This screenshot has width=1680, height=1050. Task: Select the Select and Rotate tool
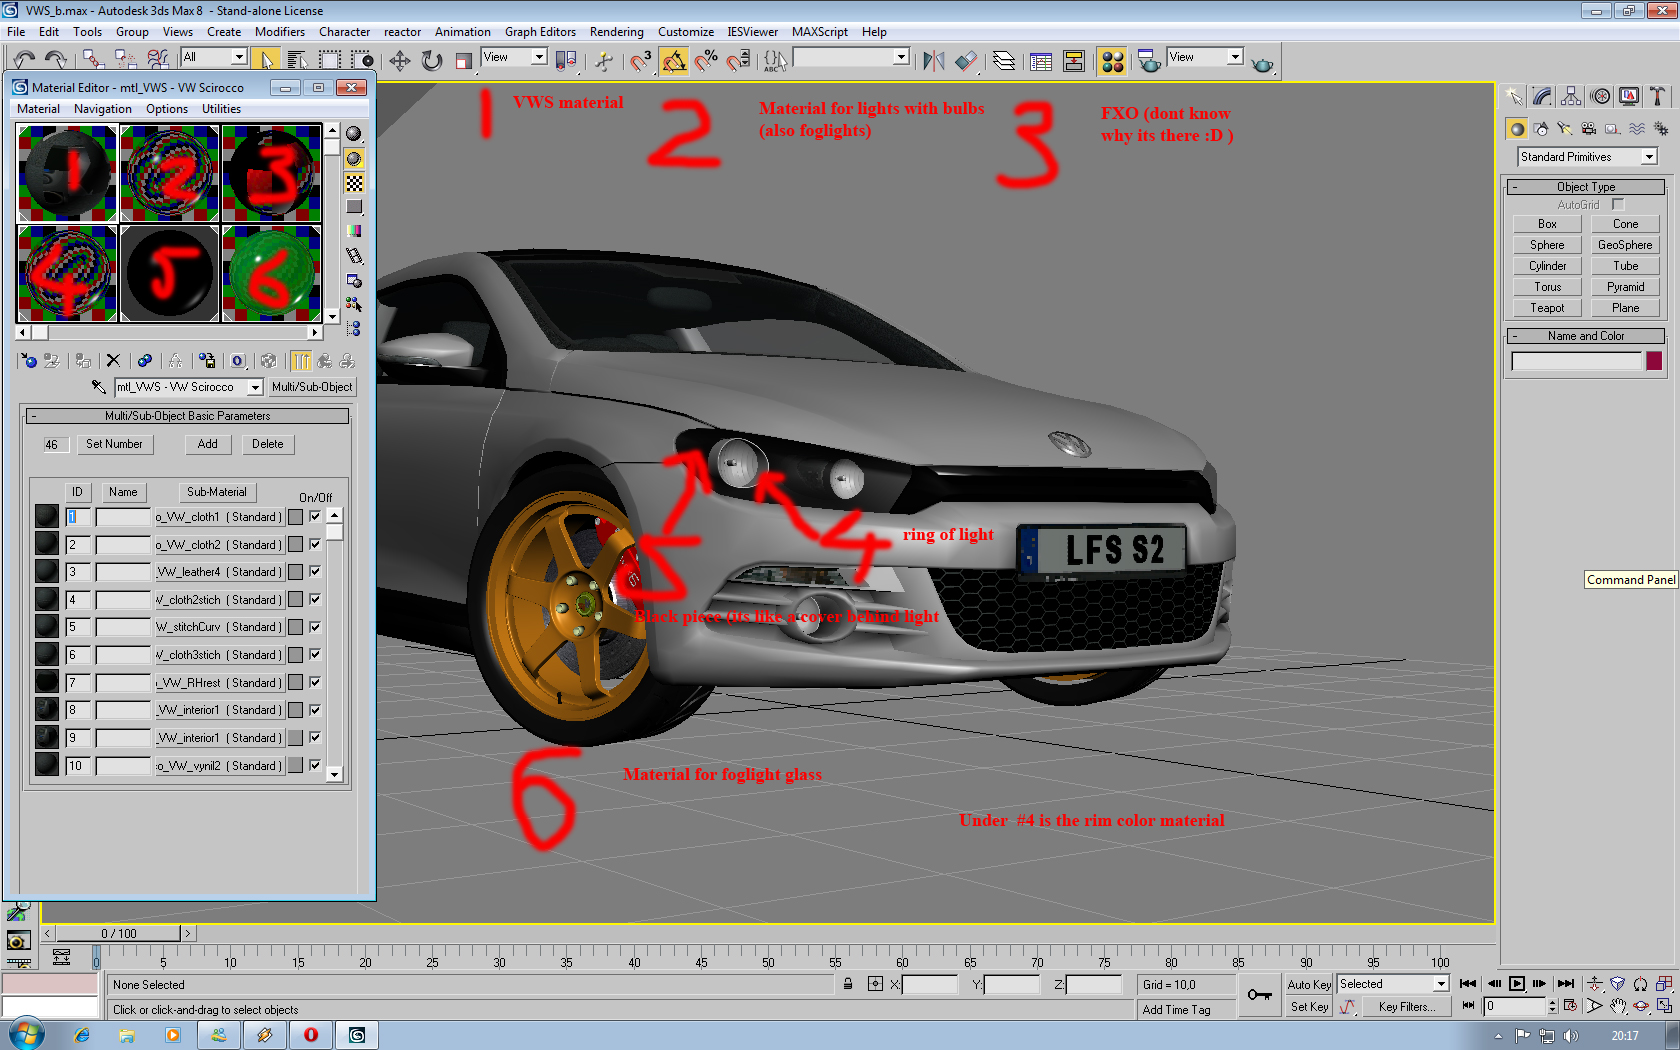pos(432,61)
